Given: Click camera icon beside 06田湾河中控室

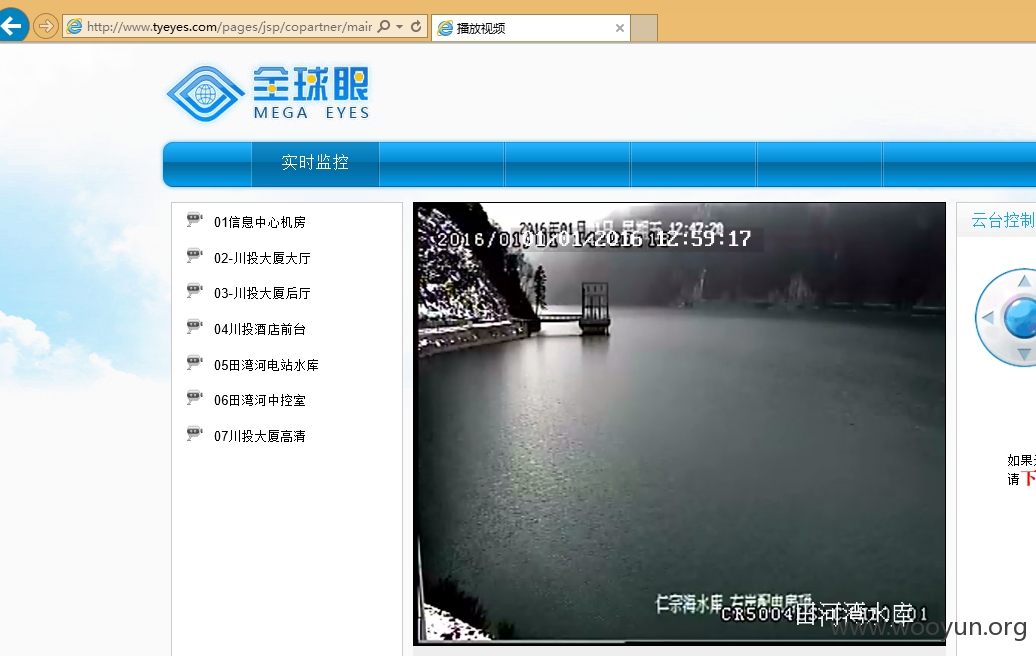Looking at the screenshot, I should pyautogui.click(x=194, y=398).
